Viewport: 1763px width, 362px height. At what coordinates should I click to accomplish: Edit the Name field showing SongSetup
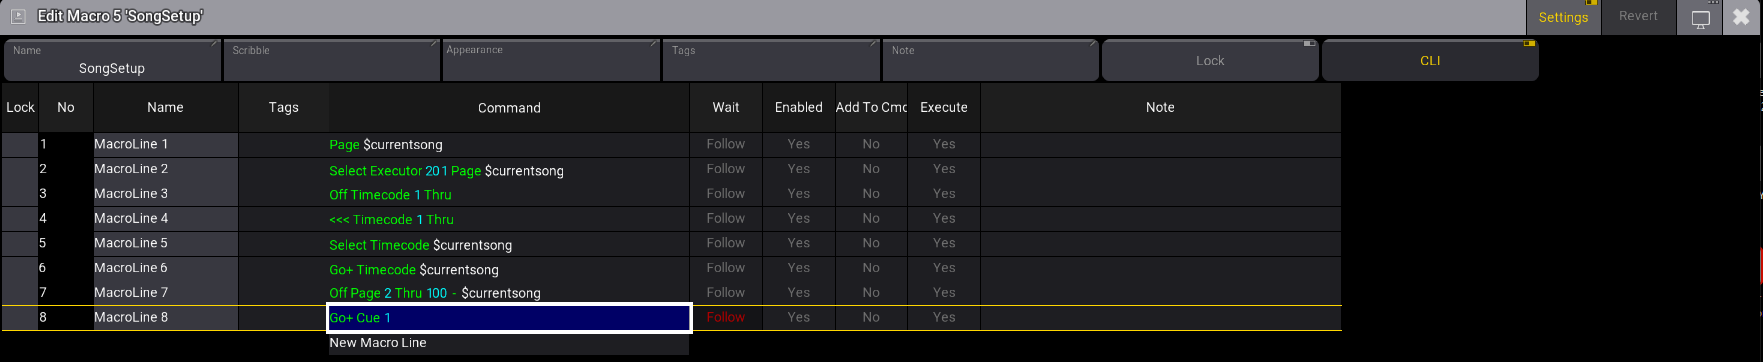pyautogui.click(x=112, y=60)
